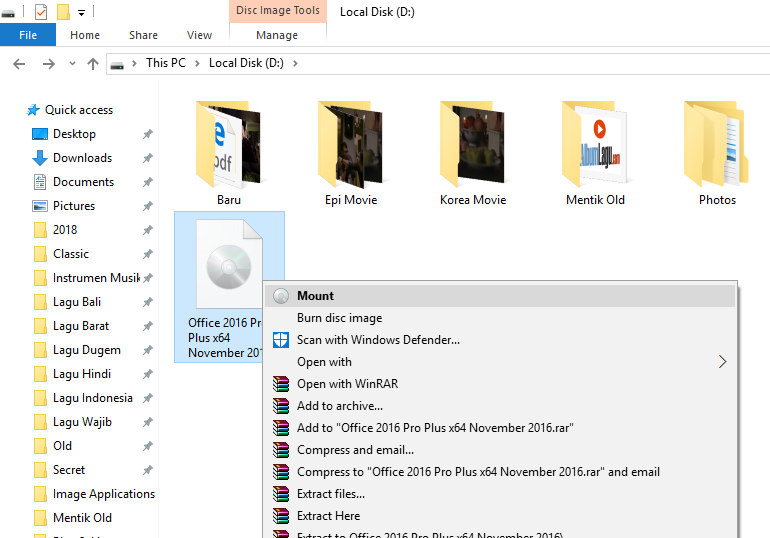Switch to the View ribbon tab
Image resolution: width=770 pixels, height=538 pixels.
199,35
